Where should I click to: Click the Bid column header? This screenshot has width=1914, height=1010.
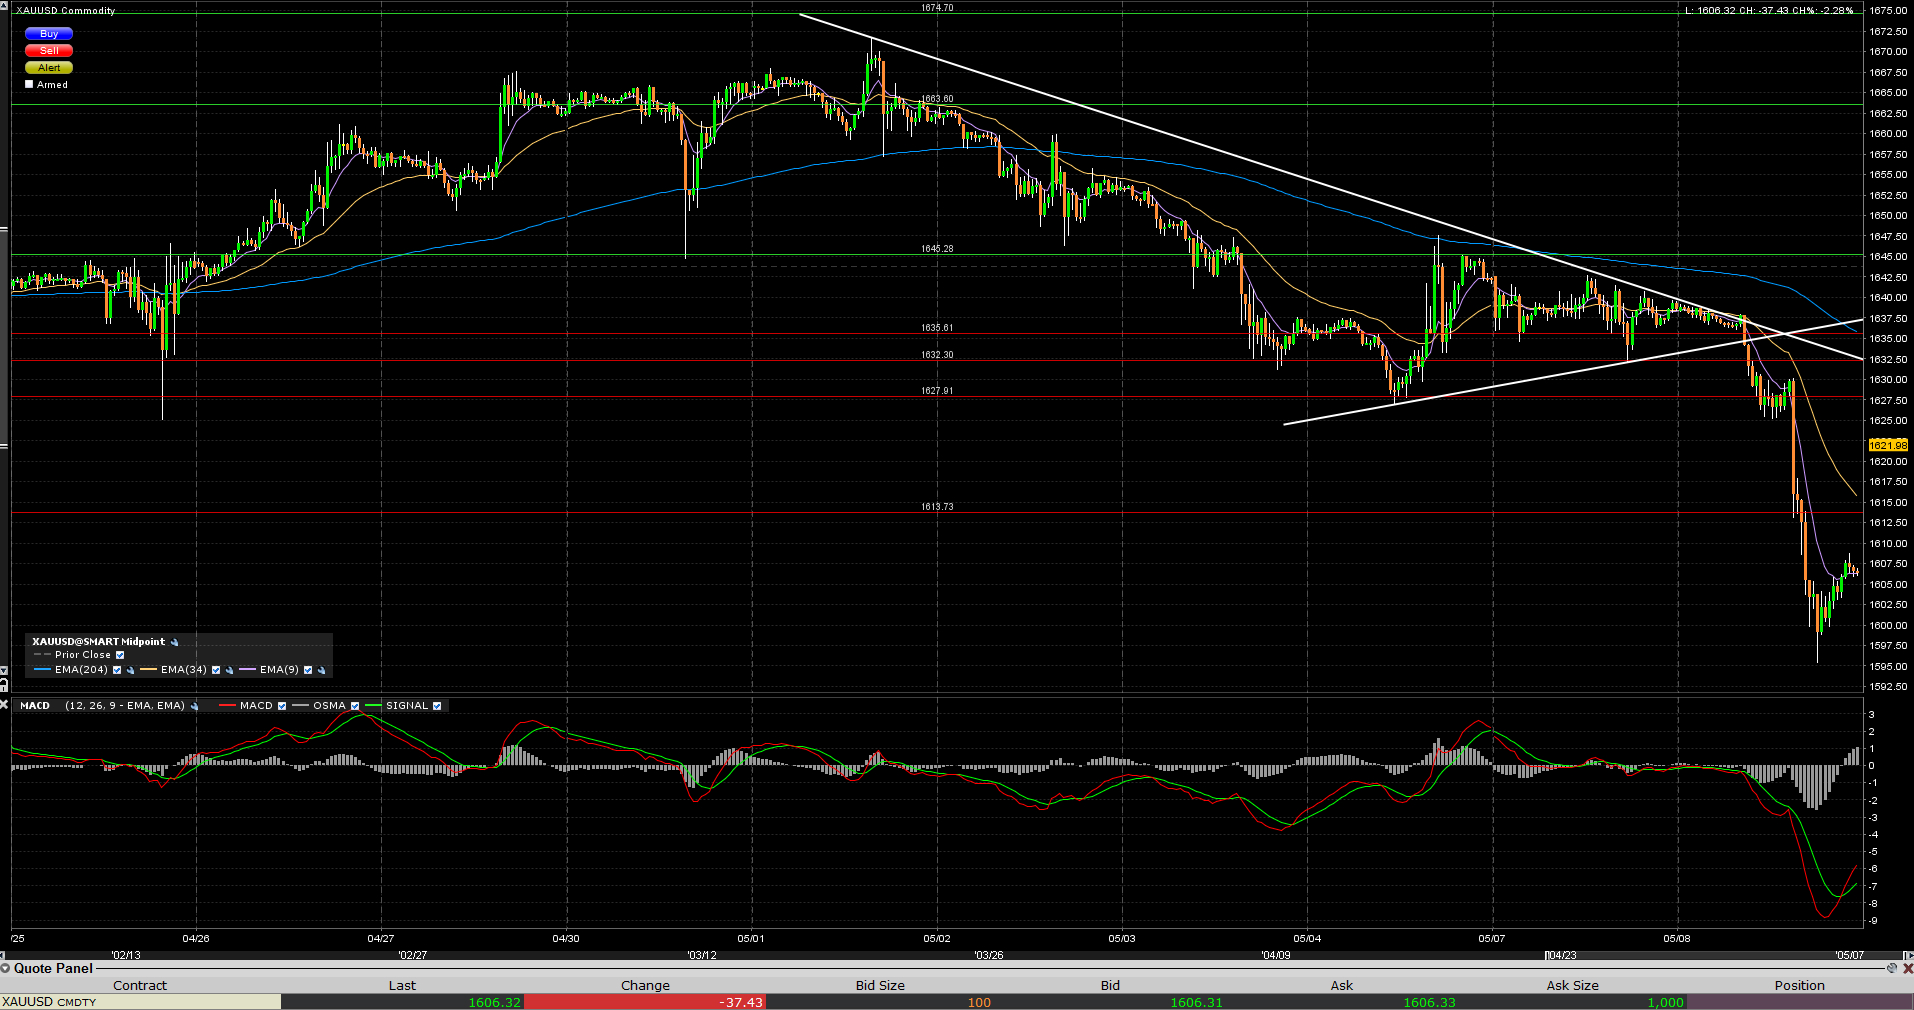tap(1110, 985)
